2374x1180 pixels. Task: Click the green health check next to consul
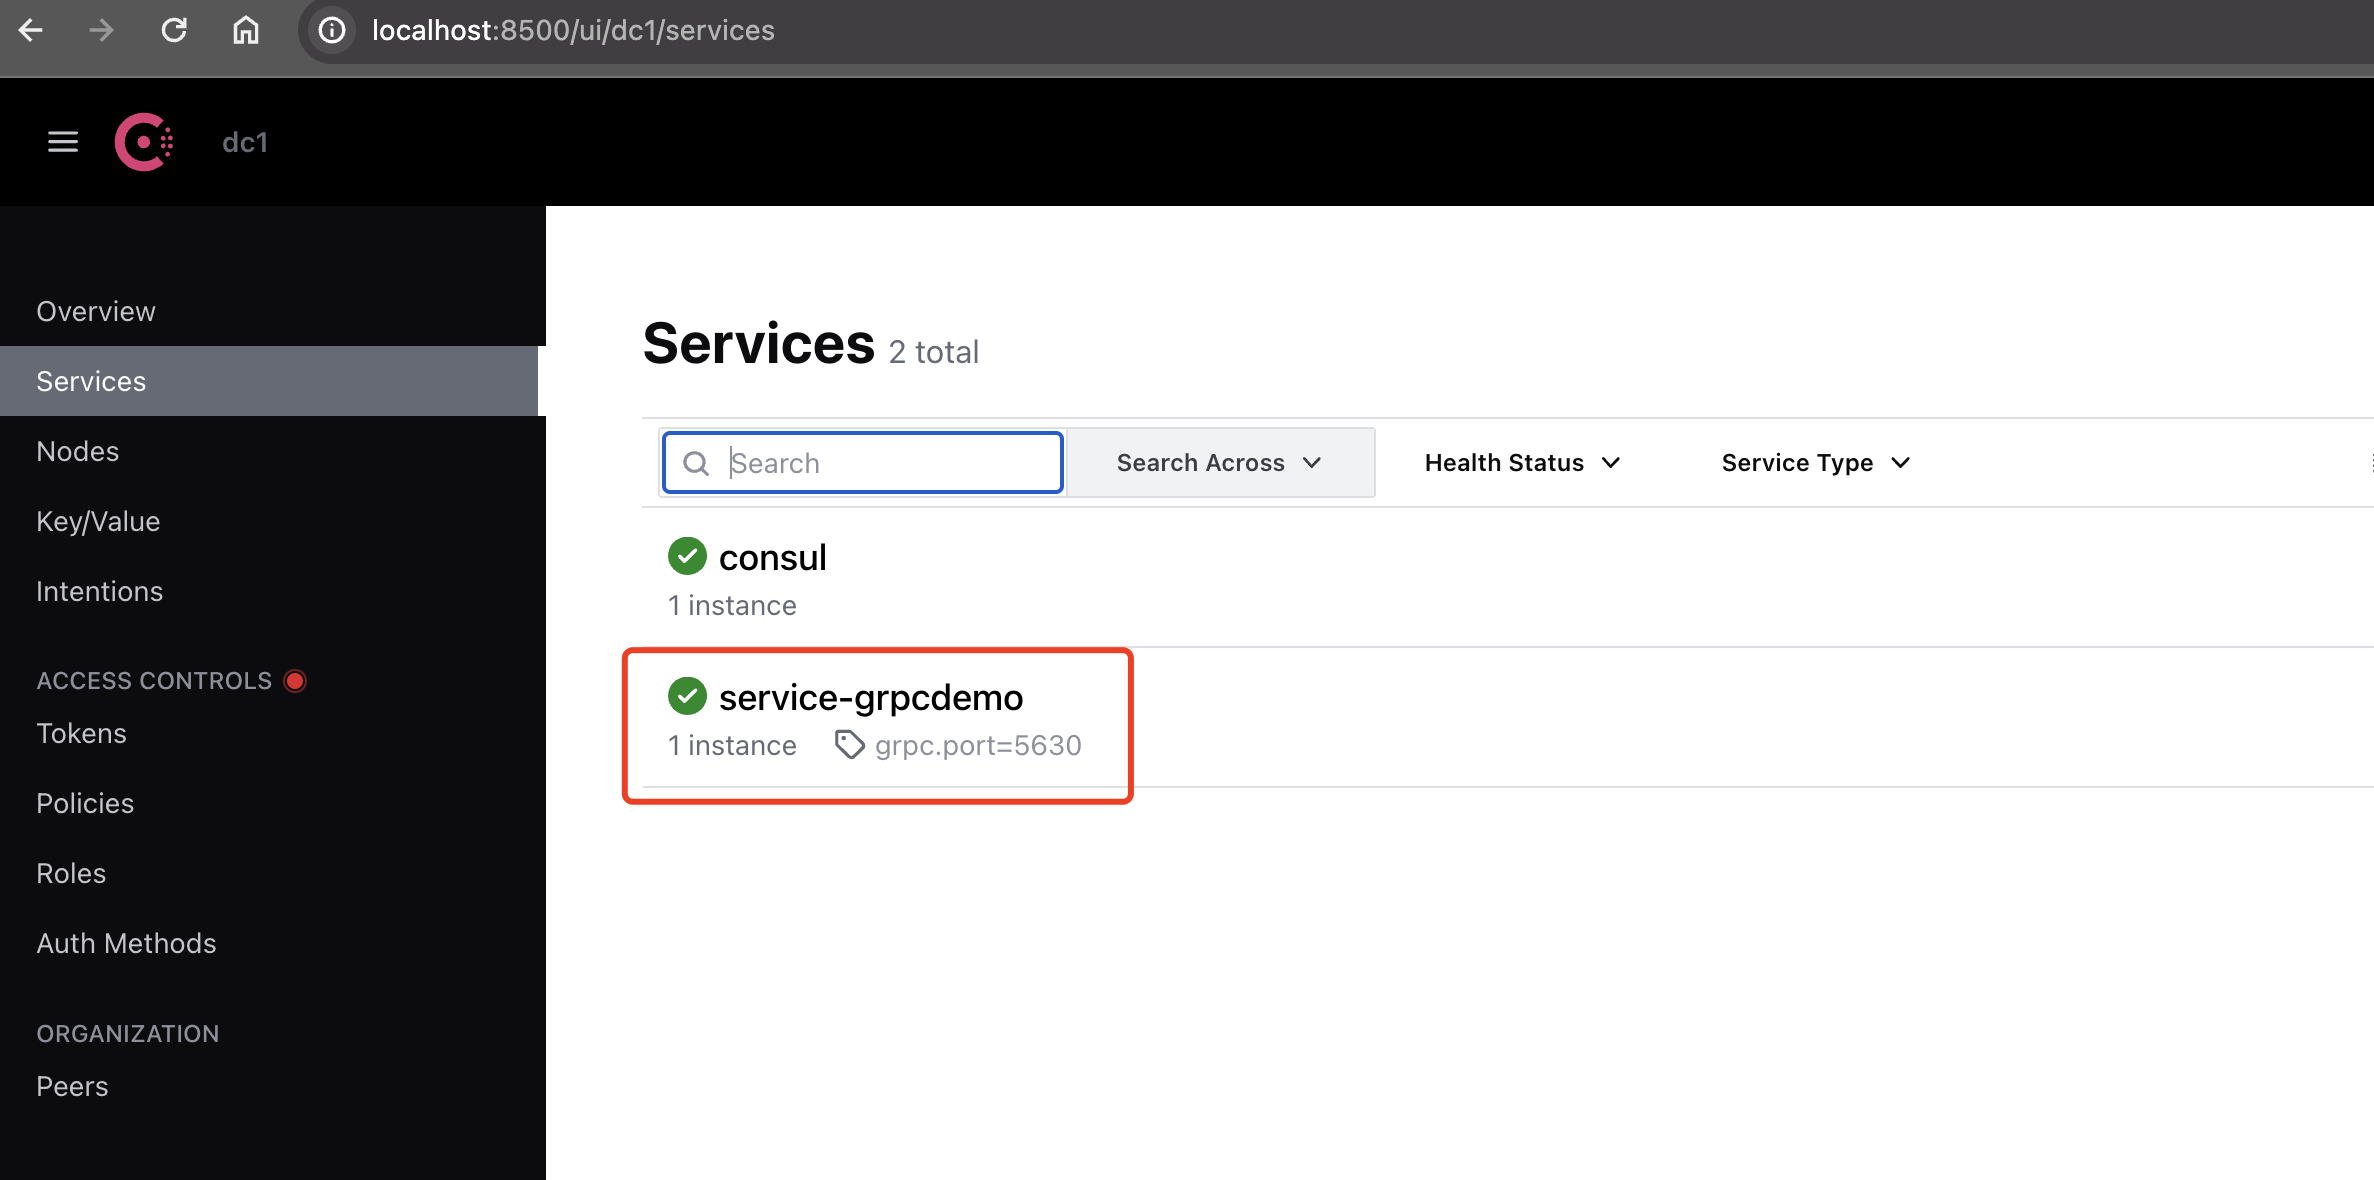click(x=687, y=556)
